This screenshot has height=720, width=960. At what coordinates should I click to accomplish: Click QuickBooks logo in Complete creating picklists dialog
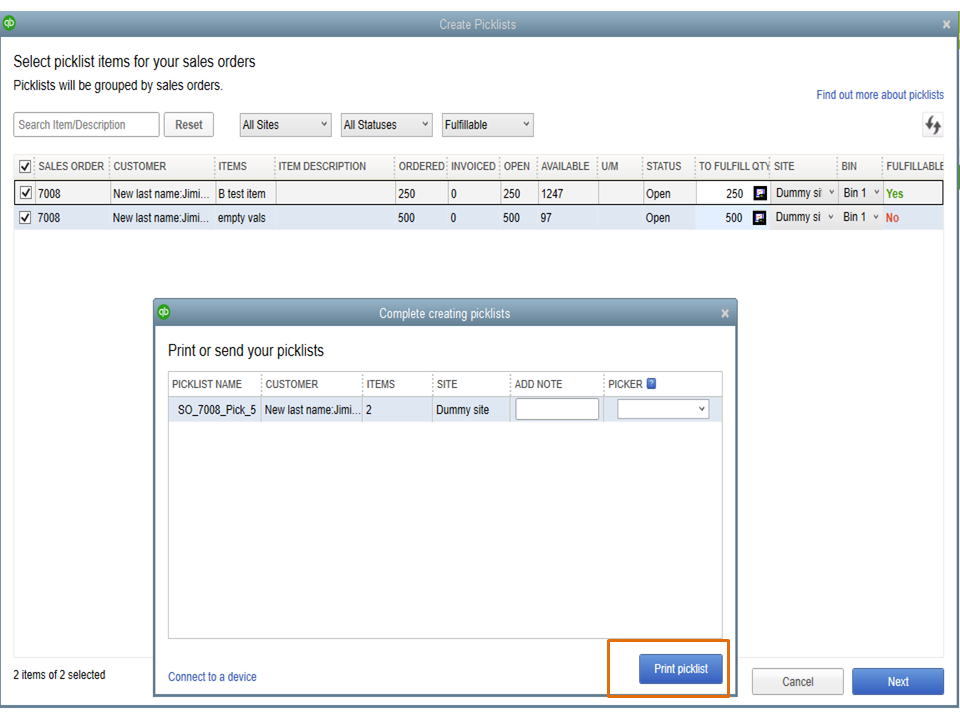click(163, 312)
